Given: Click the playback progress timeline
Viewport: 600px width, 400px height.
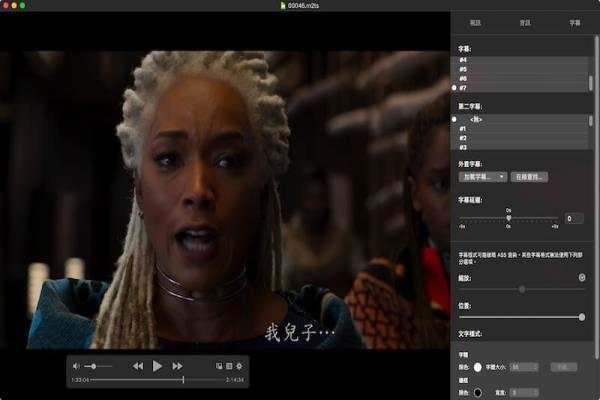Looking at the screenshot, I should 157,380.
